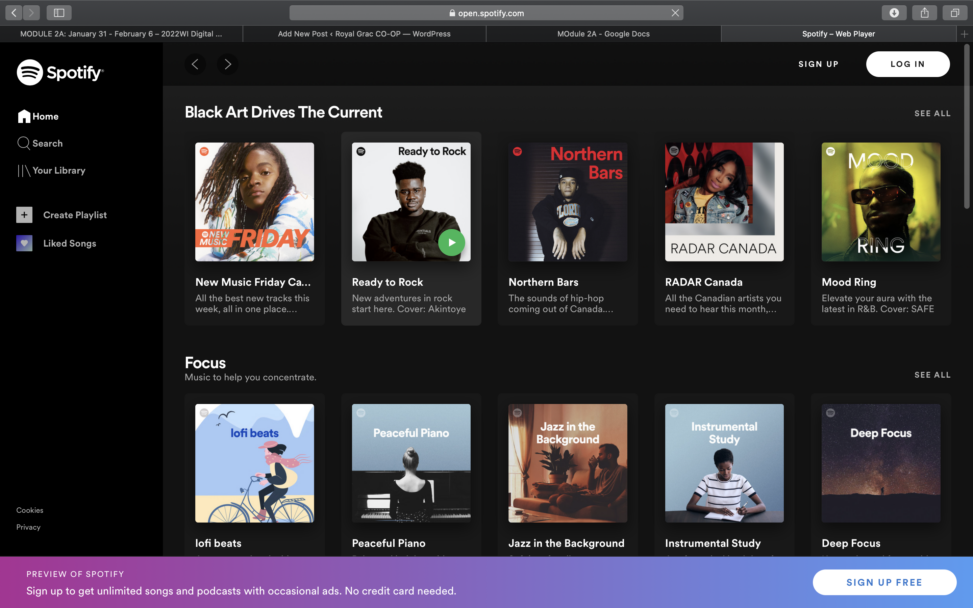Open the Privacy link
973x608 pixels.
tap(28, 527)
